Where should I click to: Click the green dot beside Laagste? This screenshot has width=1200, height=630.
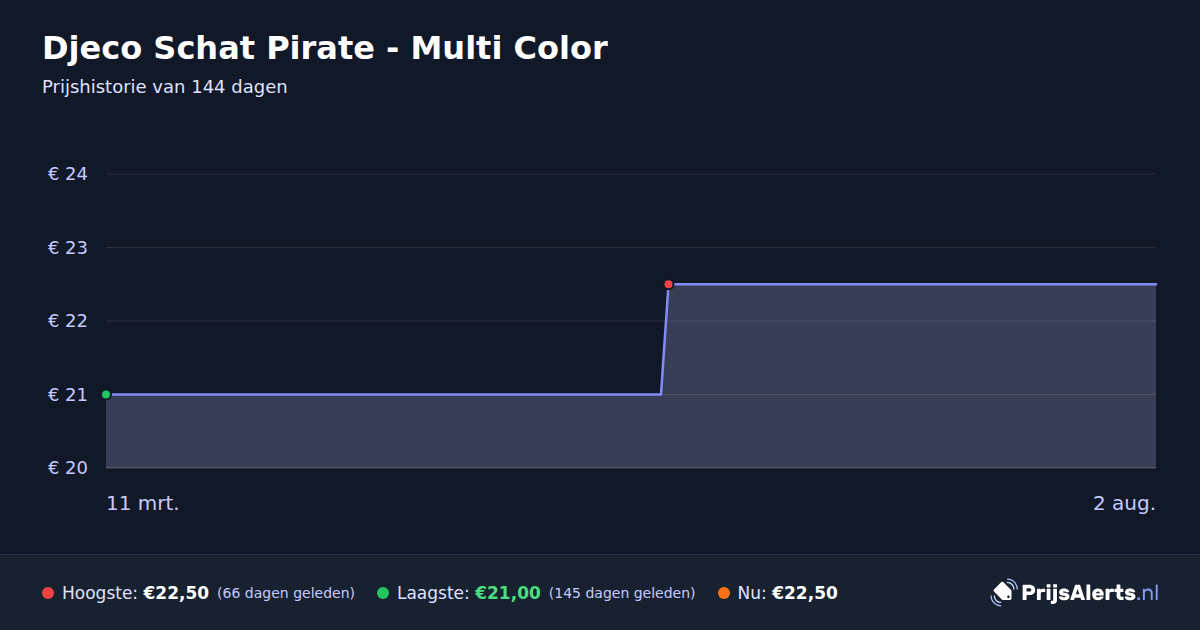[383, 593]
